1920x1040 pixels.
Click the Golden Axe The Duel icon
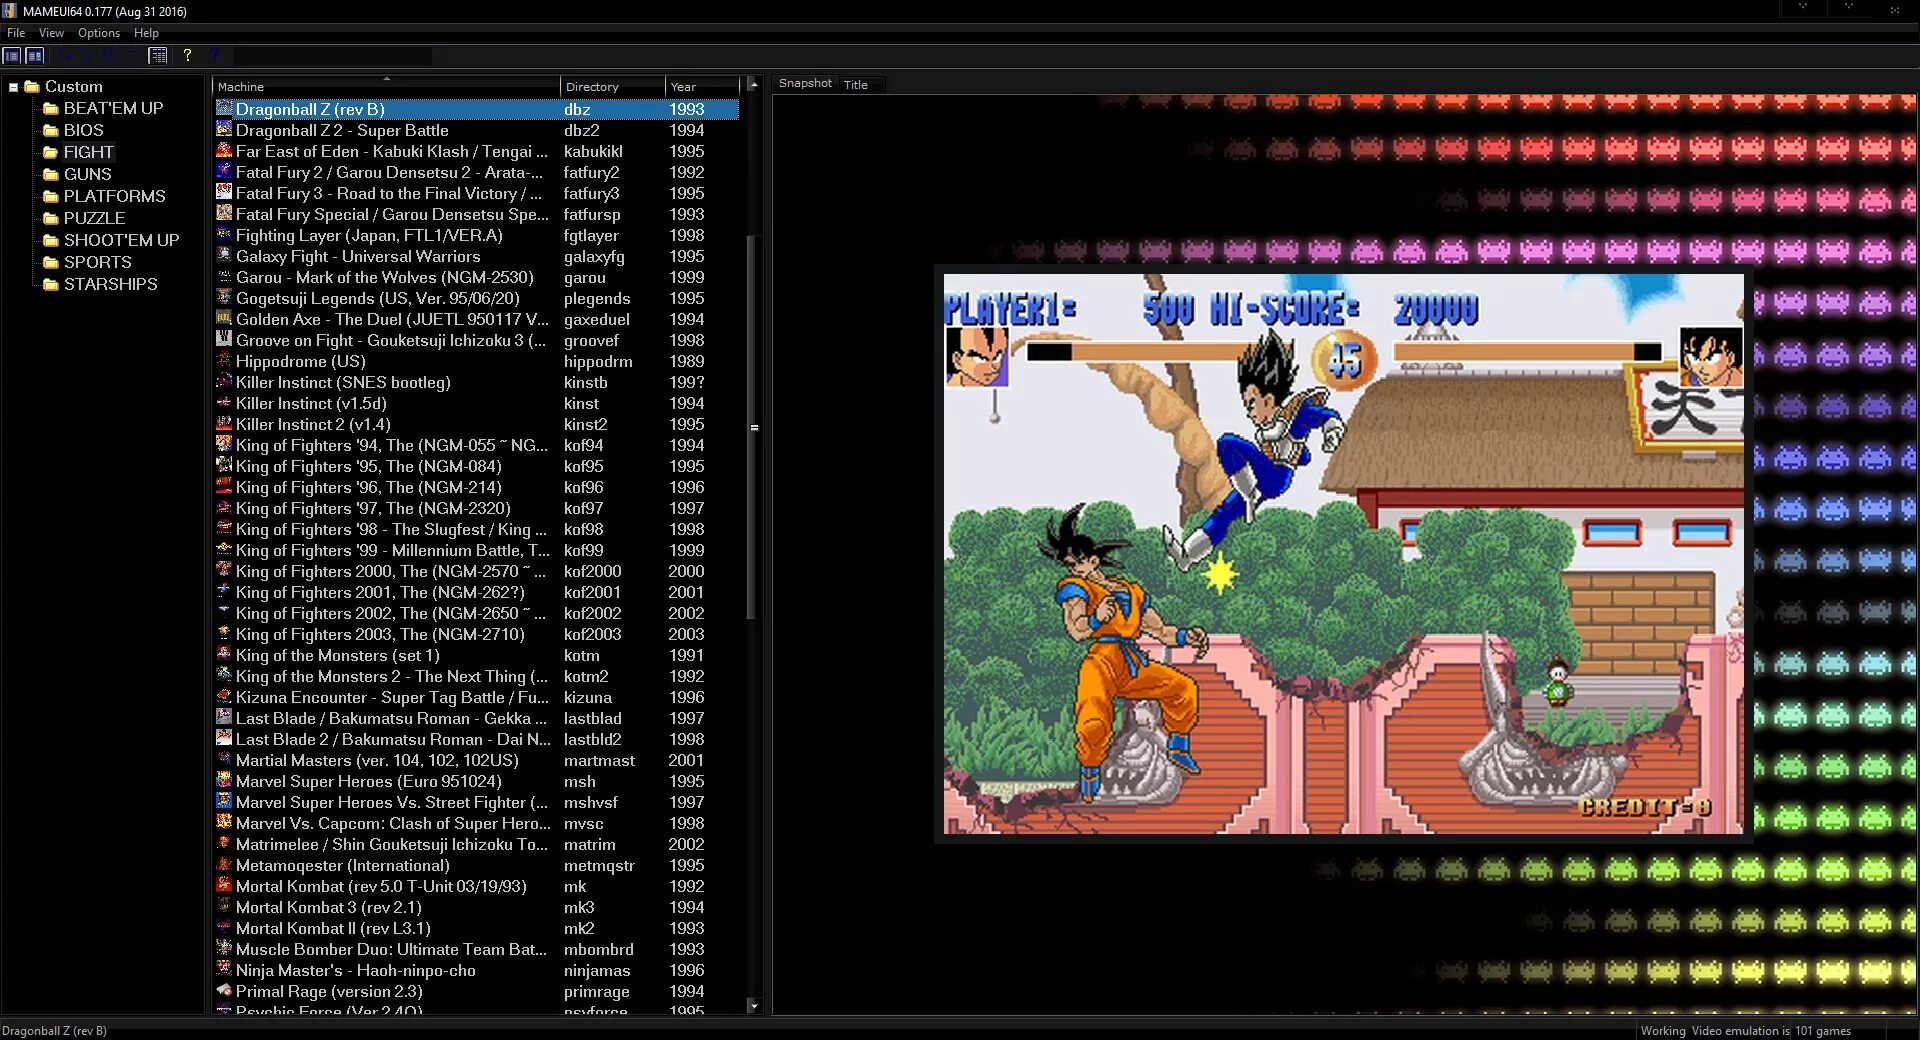[x=224, y=319]
